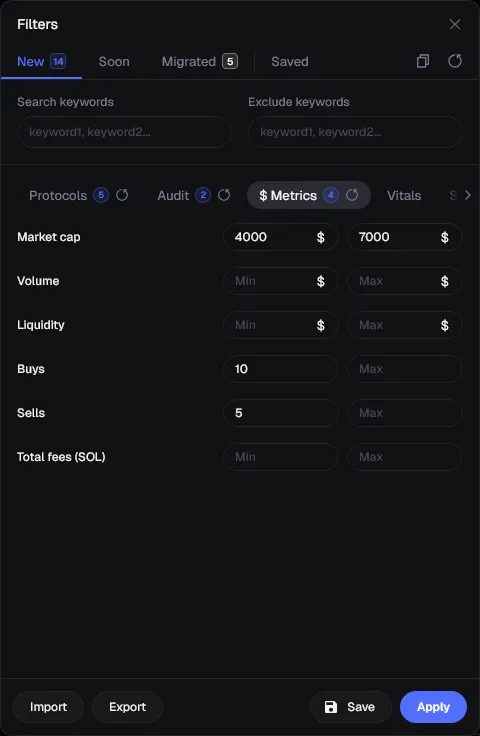This screenshot has width=480, height=736.
Task: Click the Total fees (SOL) max field
Action: (x=405, y=457)
